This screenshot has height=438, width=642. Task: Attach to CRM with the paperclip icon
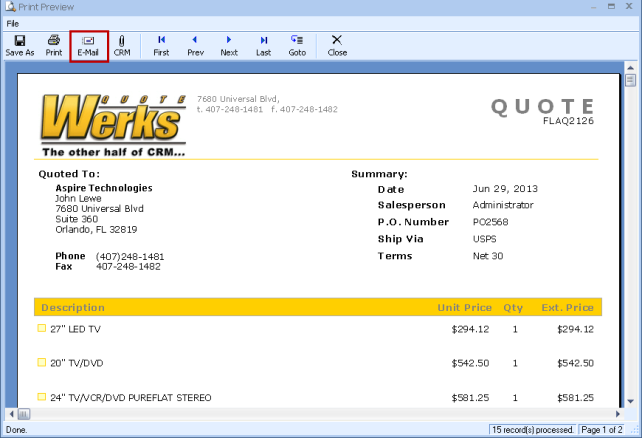122,45
